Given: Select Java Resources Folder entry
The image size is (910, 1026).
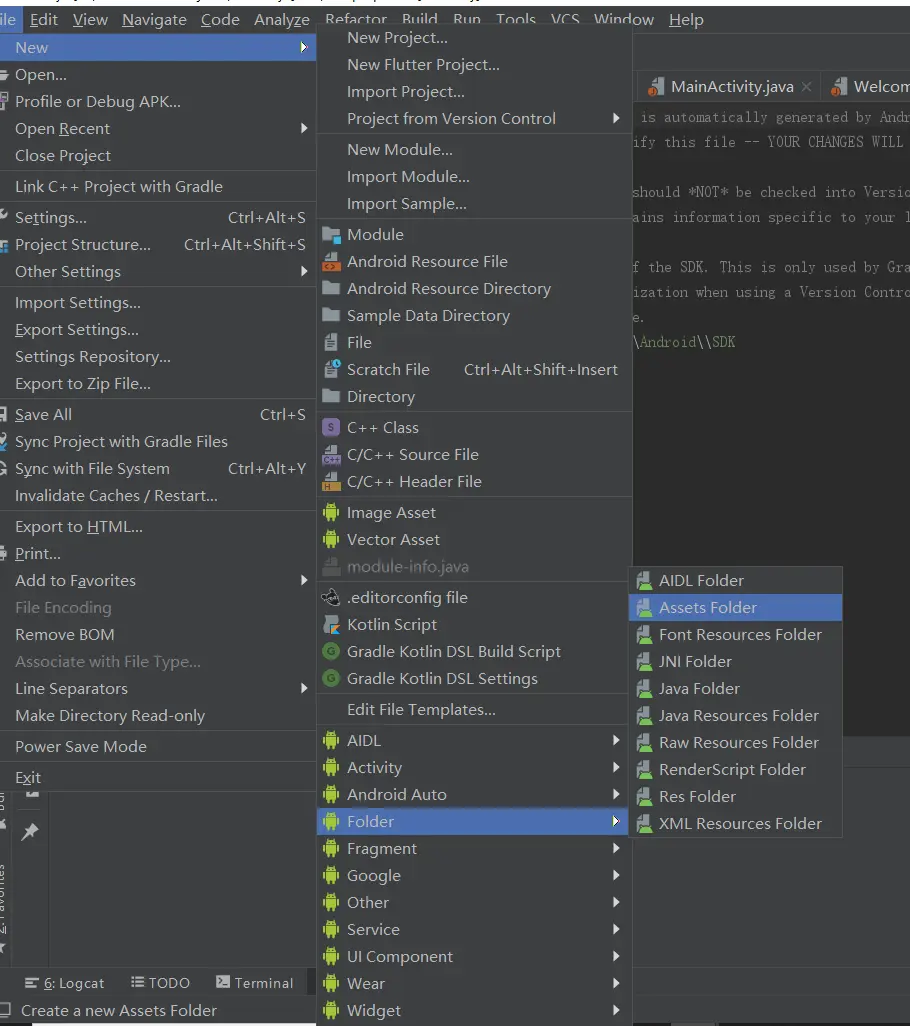Looking at the screenshot, I should pos(735,716).
